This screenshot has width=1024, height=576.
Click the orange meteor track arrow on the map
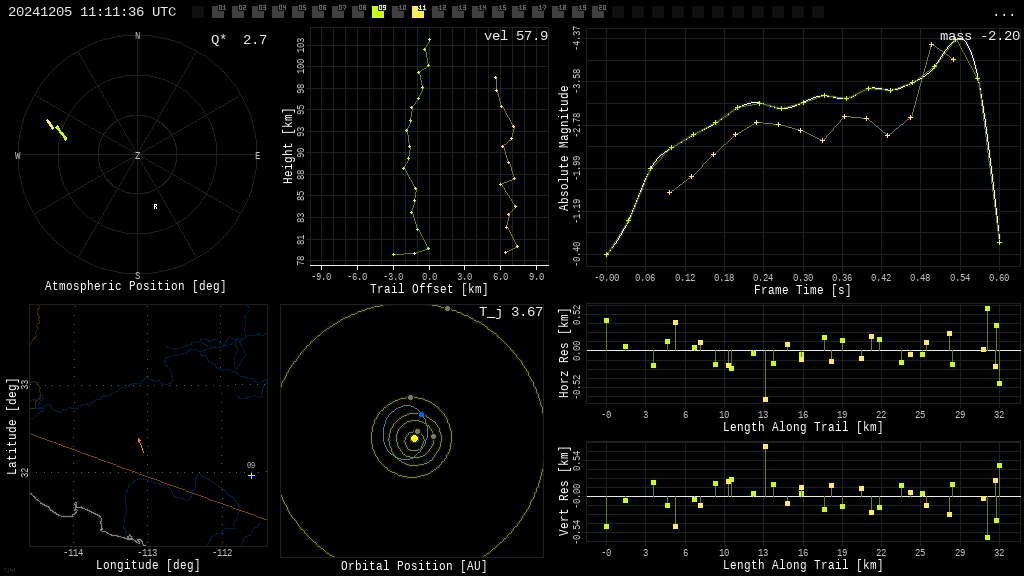point(141,445)
